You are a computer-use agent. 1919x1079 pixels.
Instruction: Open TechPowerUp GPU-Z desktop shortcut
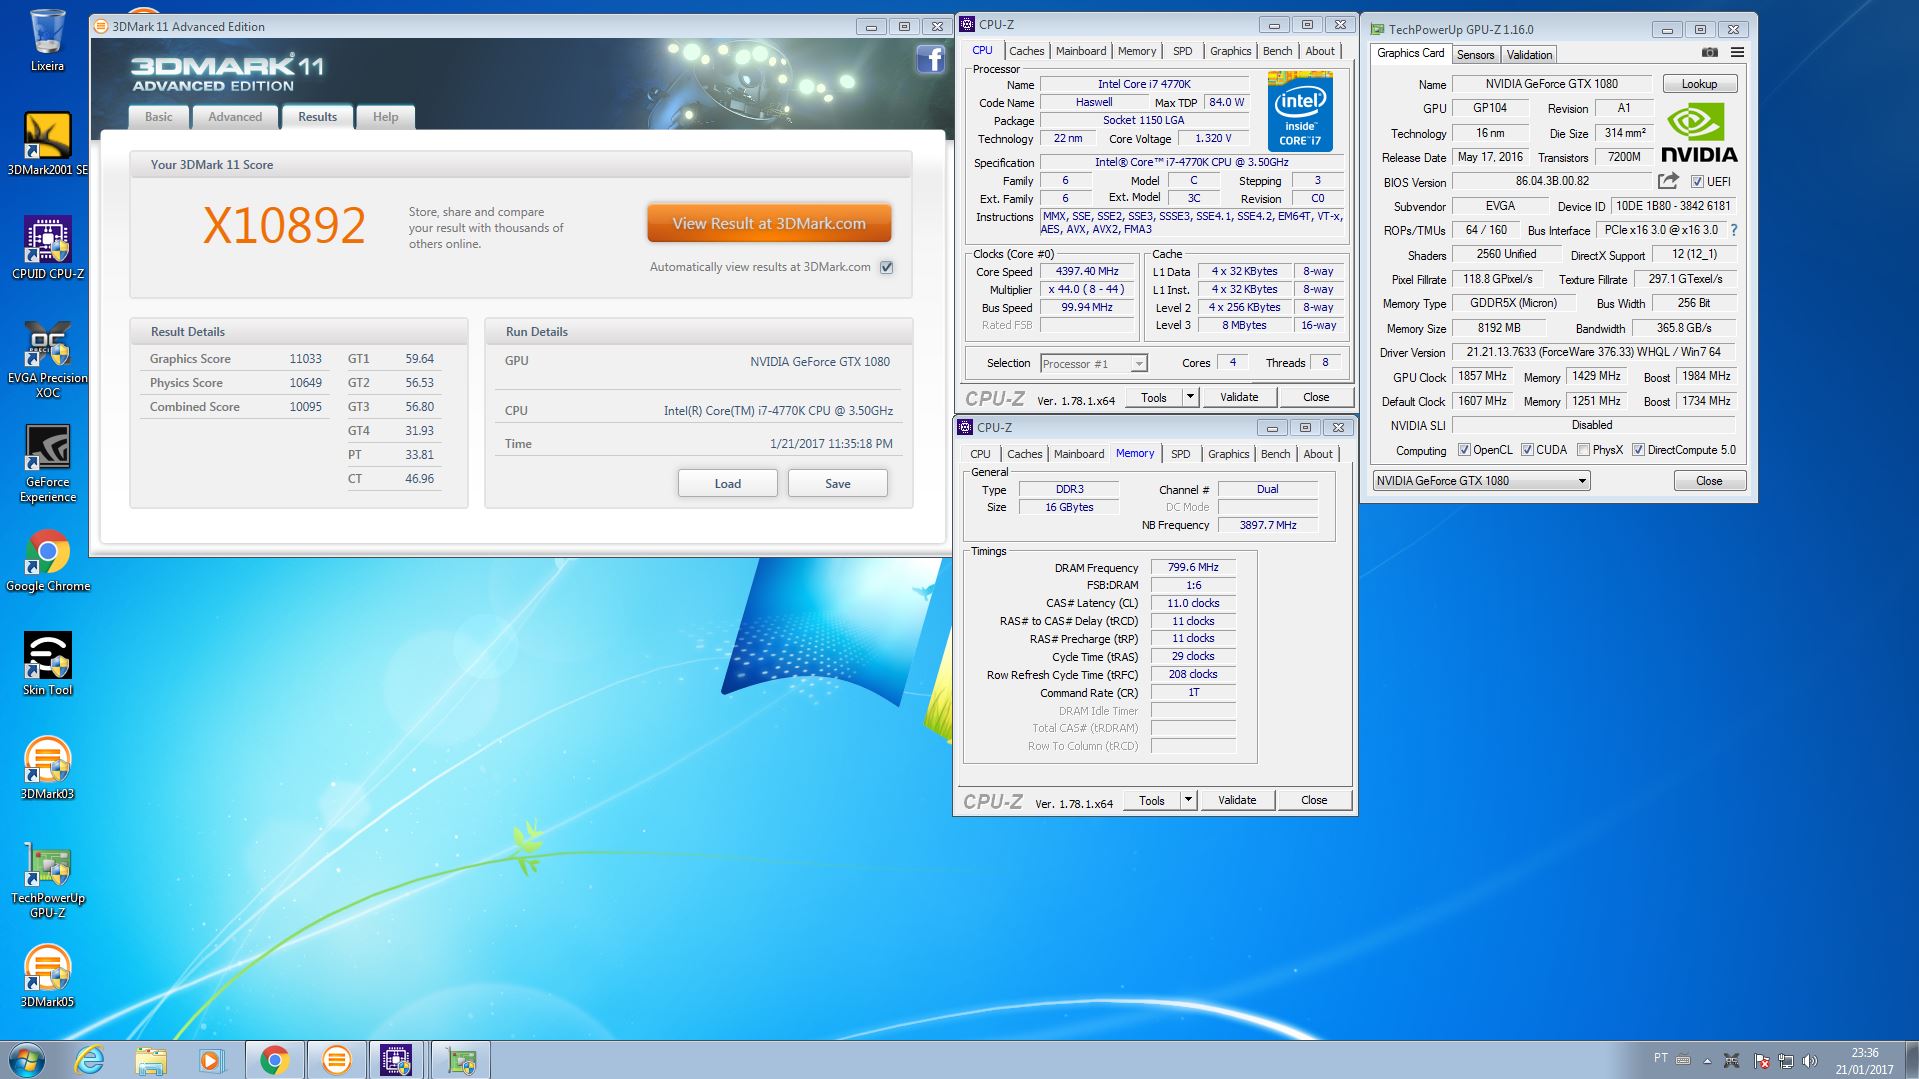[47, 879]
